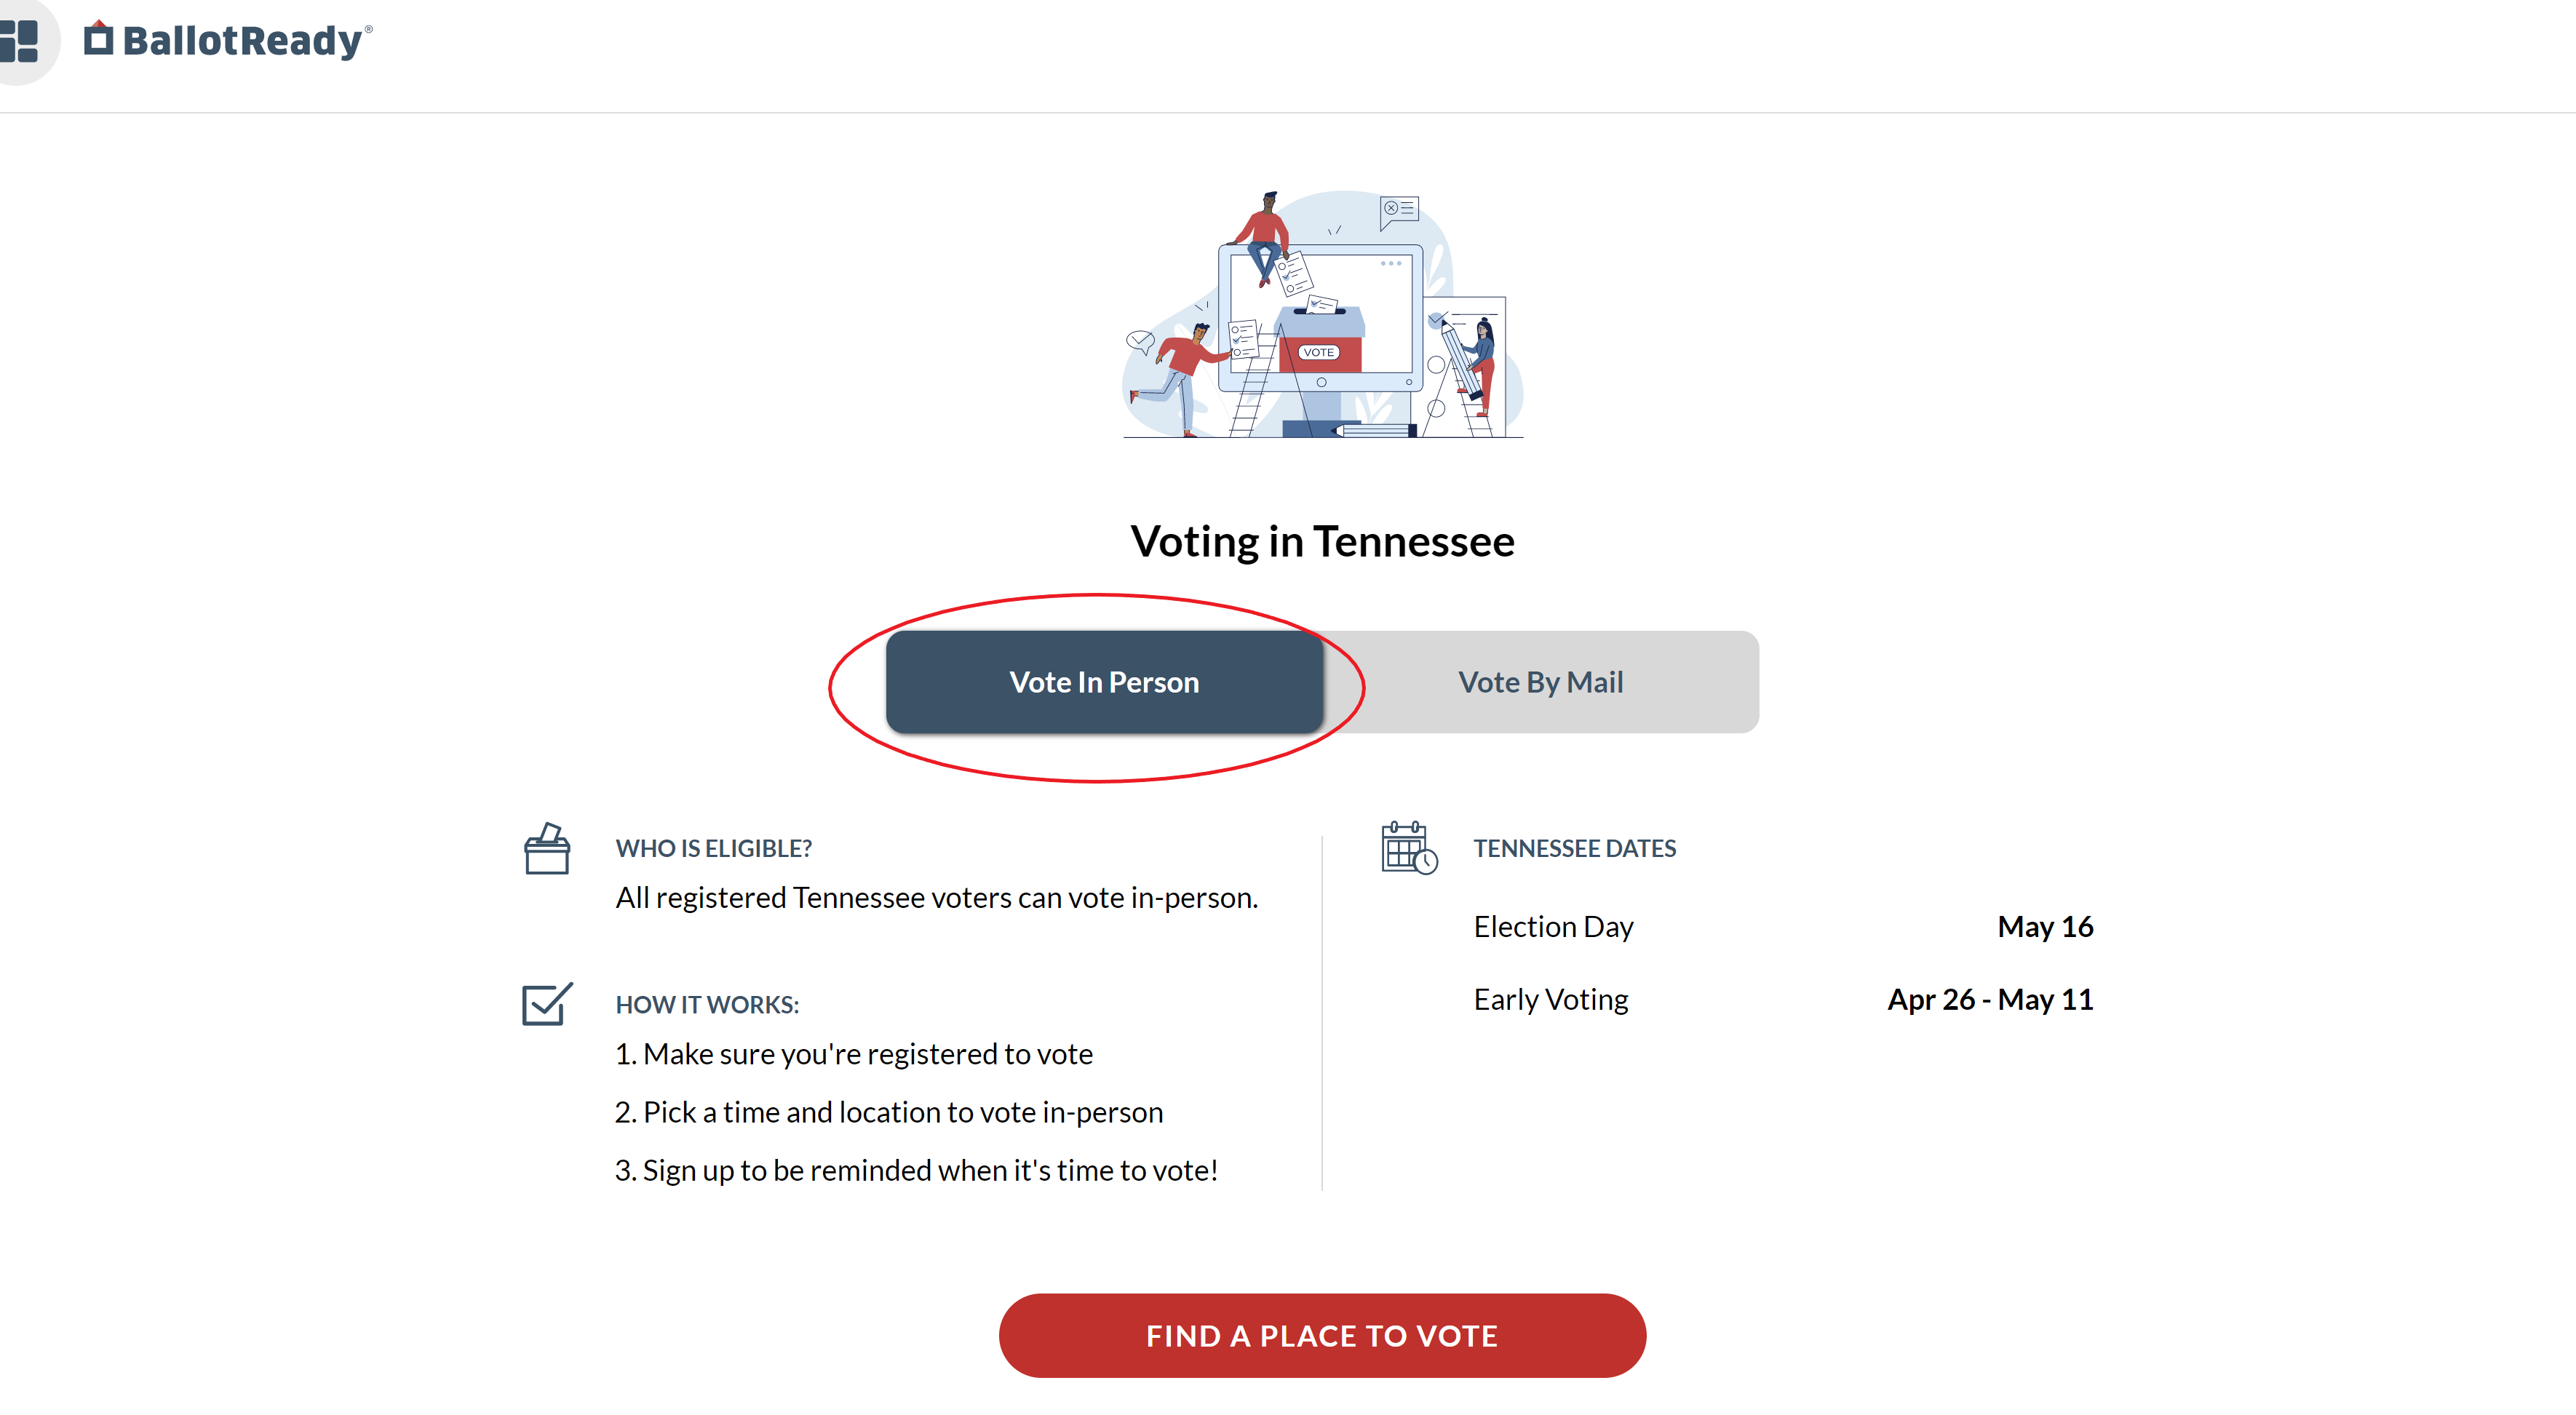Click step one about registering to vote

(x=854, y=1054)
